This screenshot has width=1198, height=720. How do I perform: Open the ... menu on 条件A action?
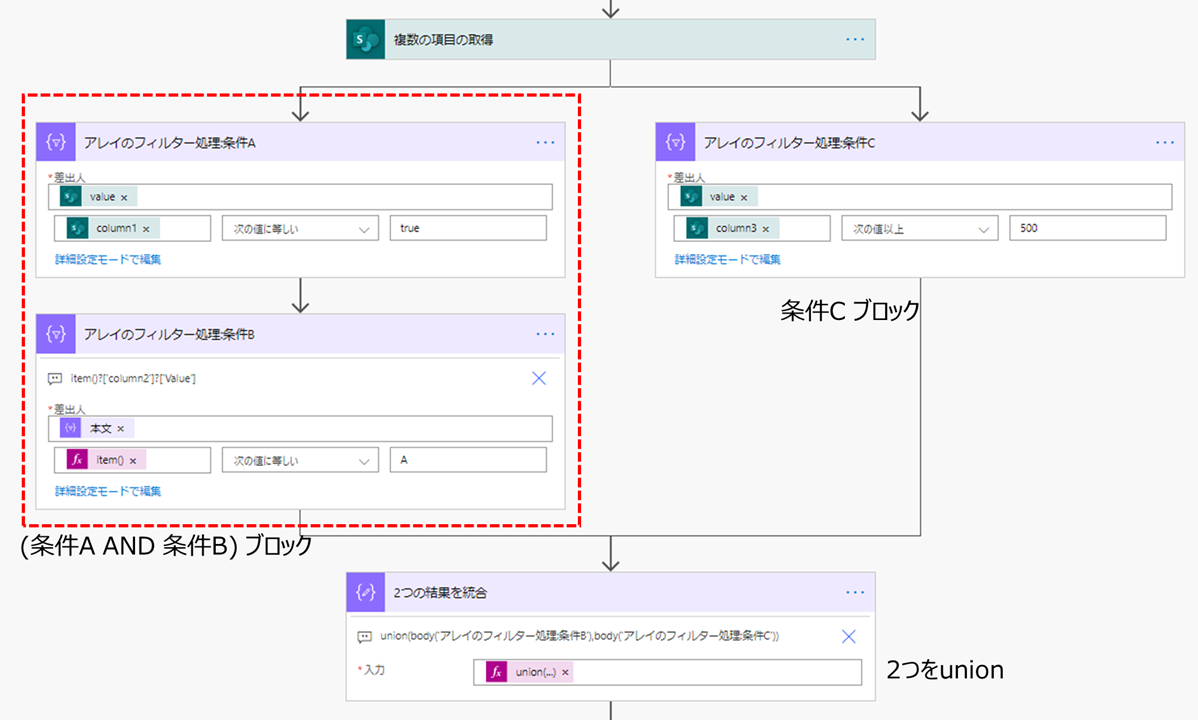point(545,142)
